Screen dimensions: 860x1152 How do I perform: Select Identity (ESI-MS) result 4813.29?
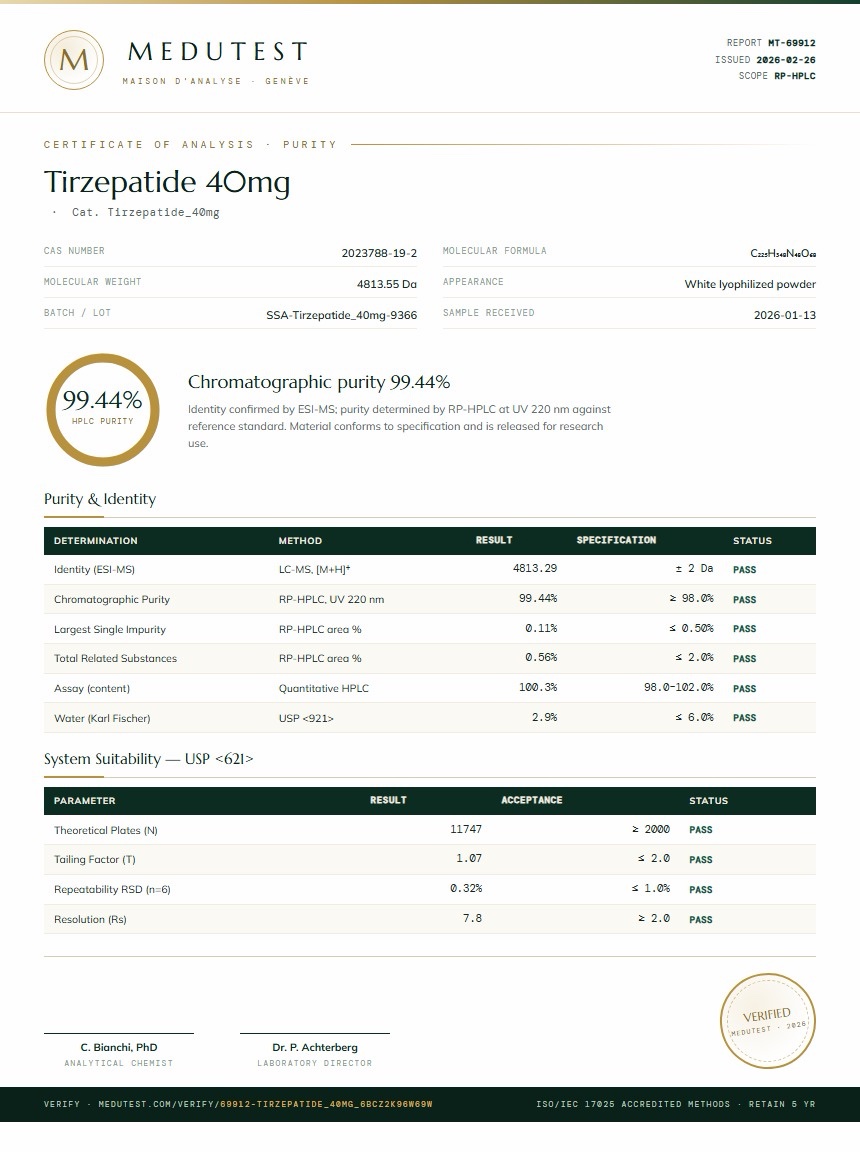(535, 568)
